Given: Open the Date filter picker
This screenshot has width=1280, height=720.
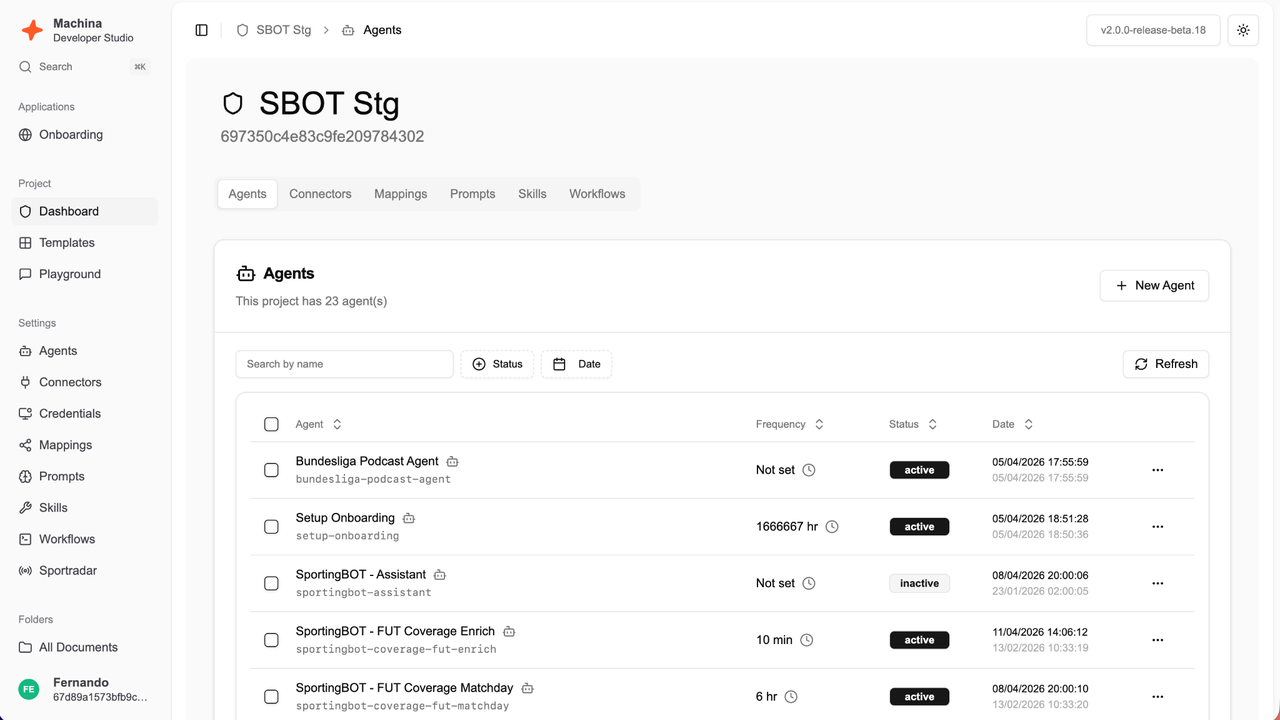Looking at the screenshot, I should tap(577, 364).
